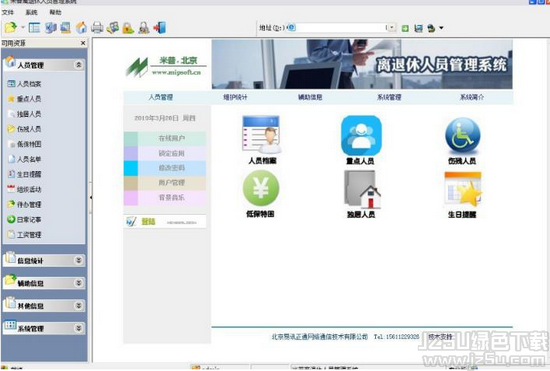Viewport: 550px width, 371px height.
Task: Open dropdown arrow next to folder toolbar icon
Action: [x=23, y=27]
